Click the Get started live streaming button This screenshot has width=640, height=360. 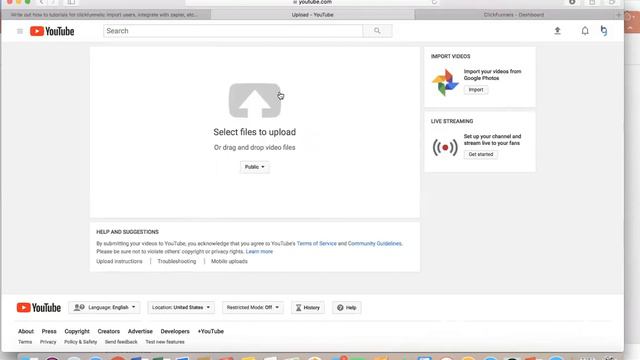coord(481,154)
